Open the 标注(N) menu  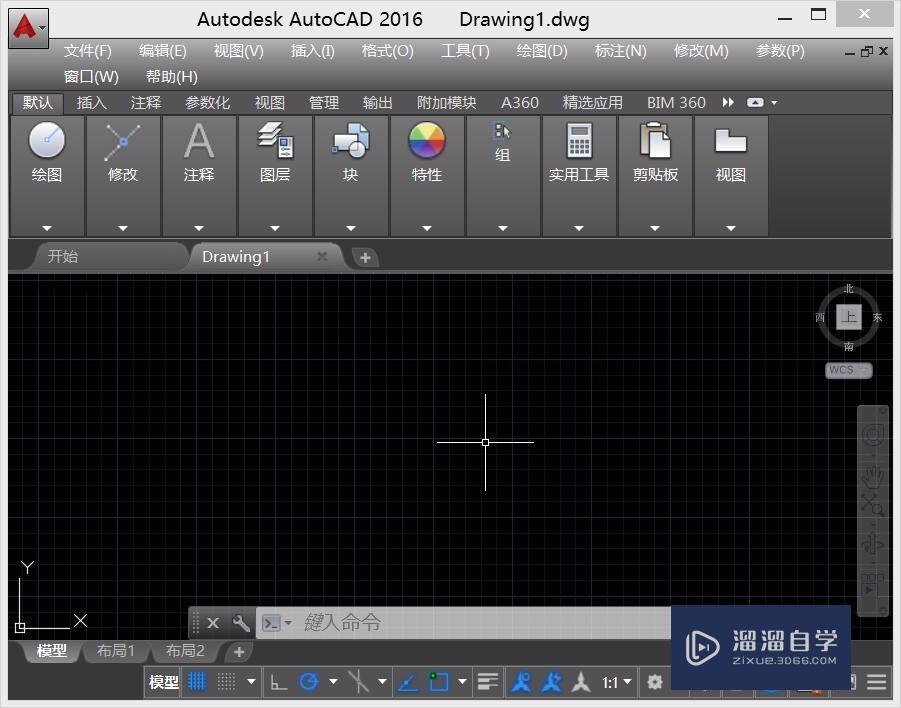point(621,51)
